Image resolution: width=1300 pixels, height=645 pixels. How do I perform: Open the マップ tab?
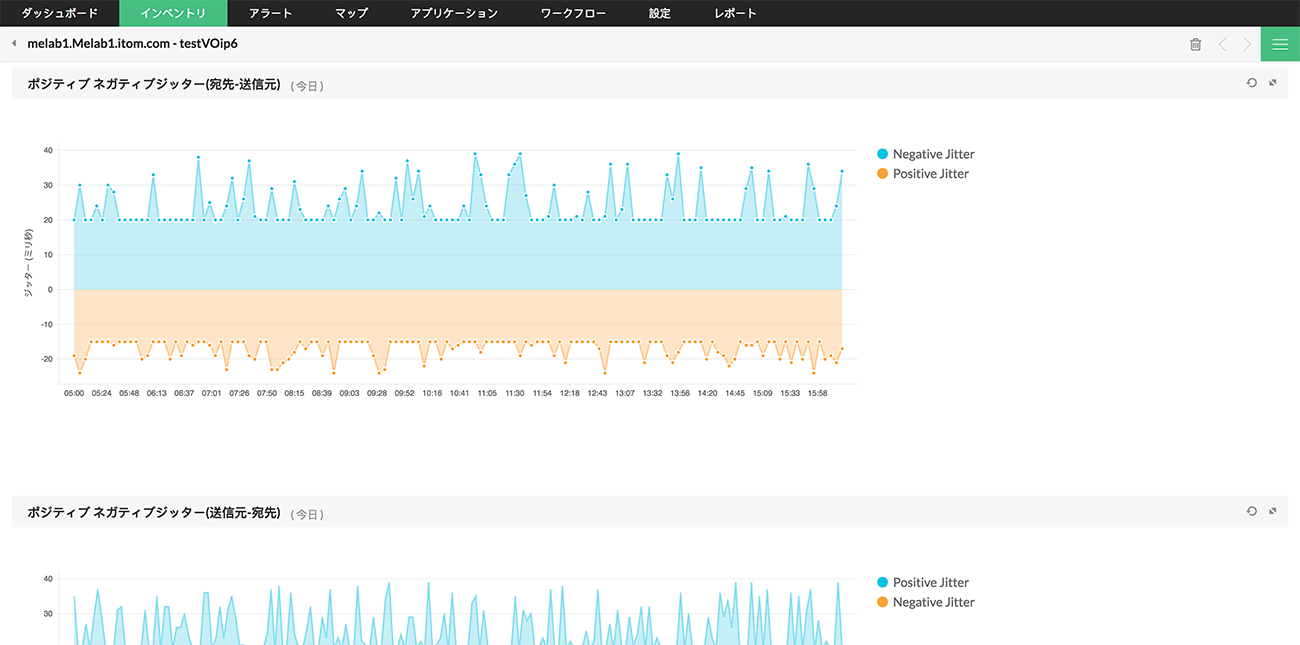point(351,13)
